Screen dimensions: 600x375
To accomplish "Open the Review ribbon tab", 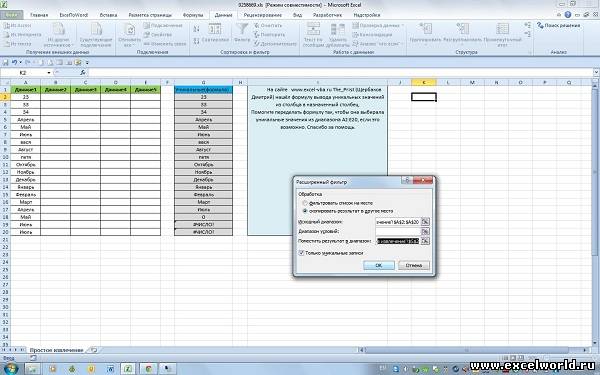I will (262, 15).
